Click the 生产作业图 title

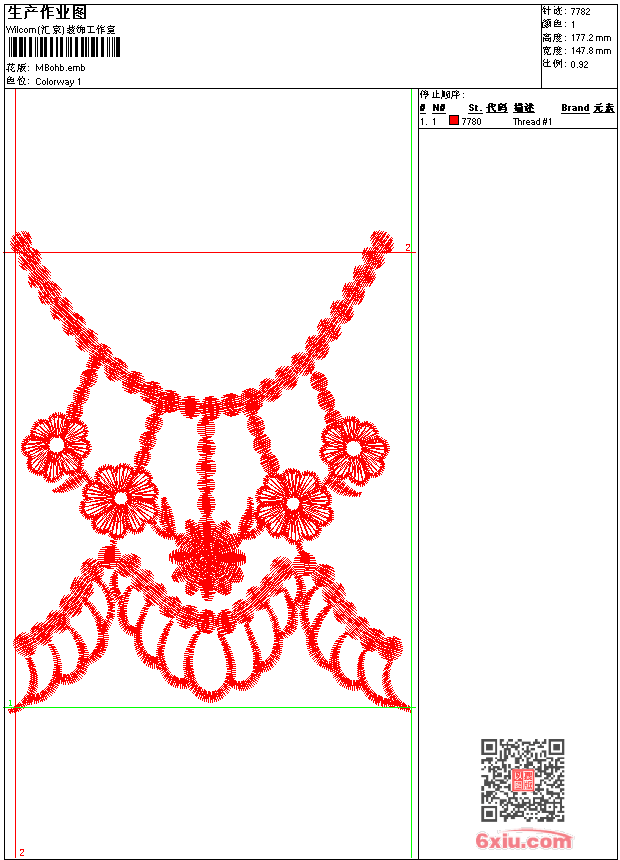pos(47,12)
